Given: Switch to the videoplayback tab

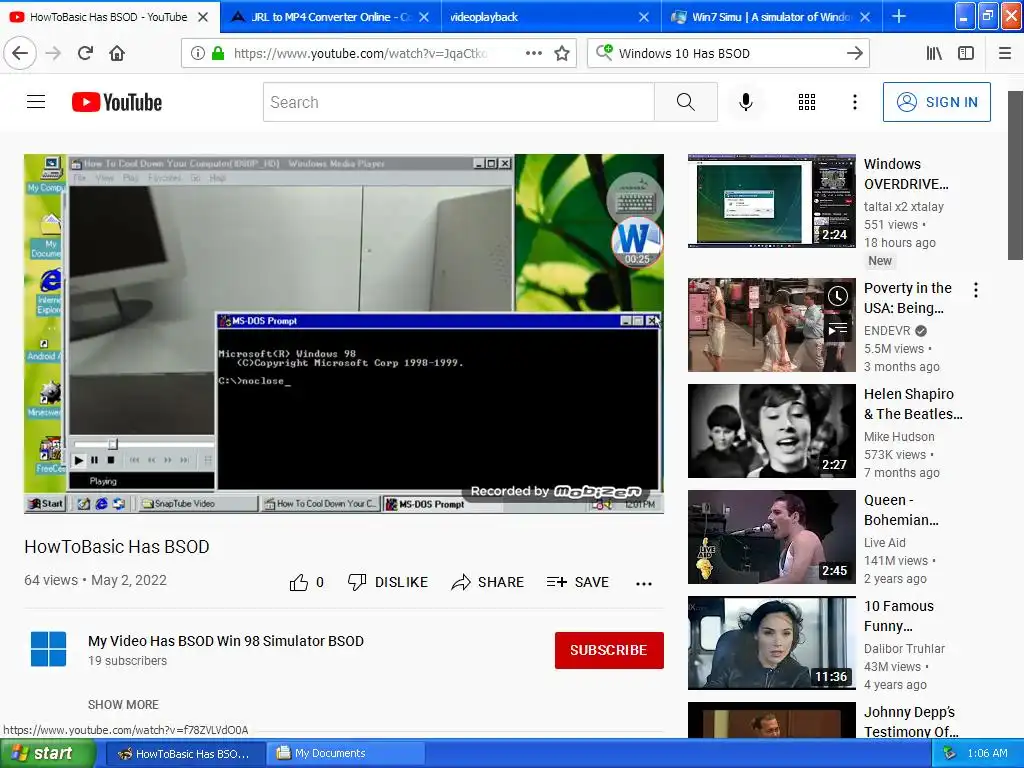Looking at the screenshot, I should point(551,17).
